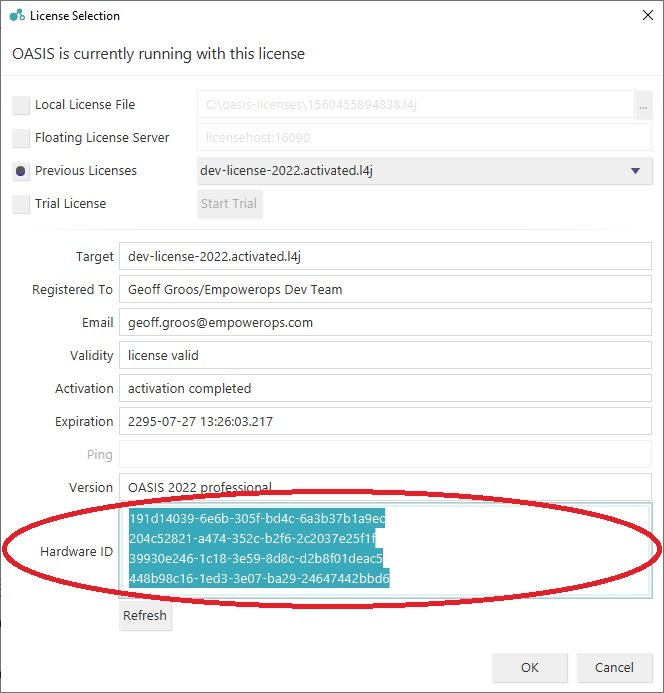The image size is (664, 693).
Task: Click hardware ID line starting 39930e246
Action: pos(256,558)
